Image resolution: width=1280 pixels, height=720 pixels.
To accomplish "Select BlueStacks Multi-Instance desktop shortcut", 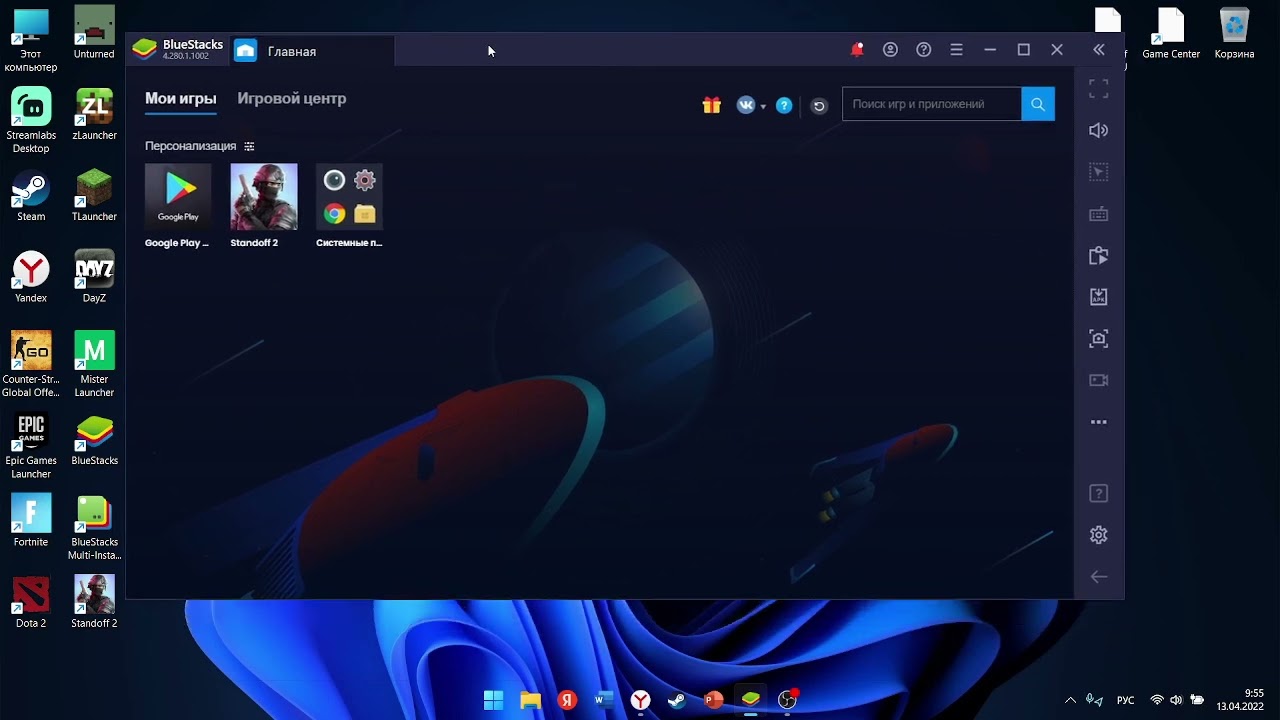I will pos(94,528).
